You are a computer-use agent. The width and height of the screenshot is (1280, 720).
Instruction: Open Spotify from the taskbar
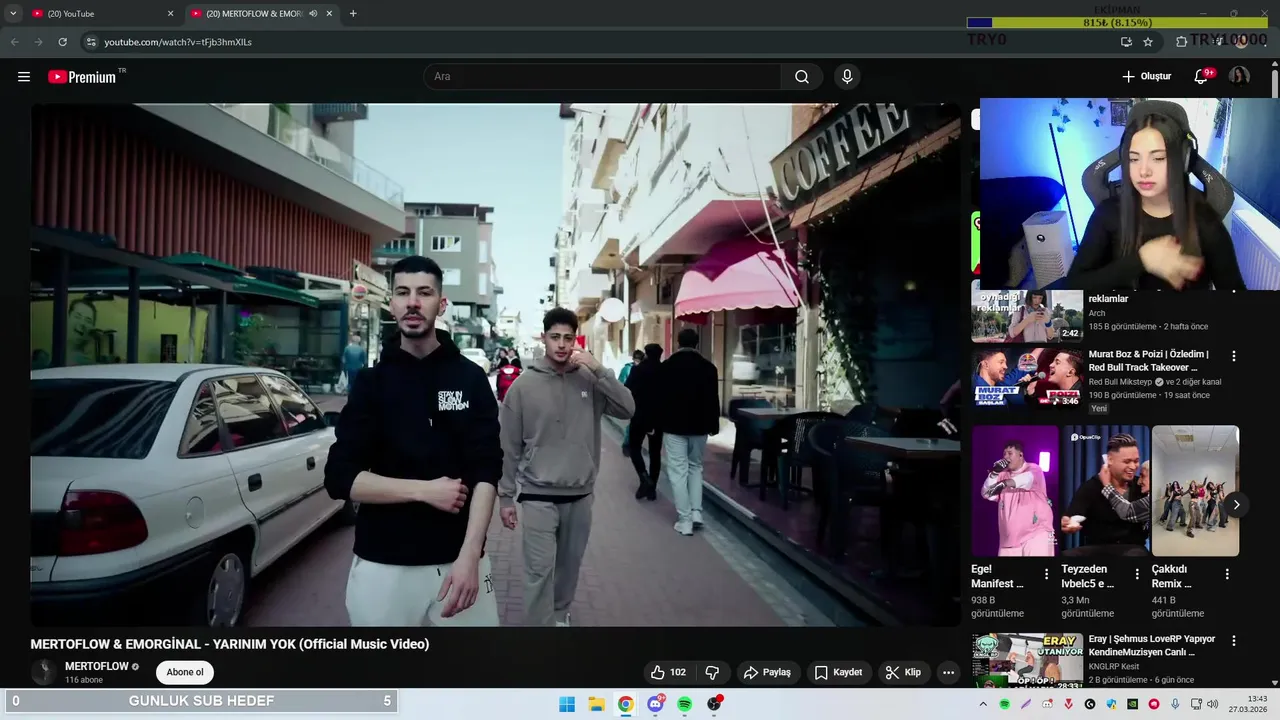pyautogui.click(x=685, y=704)
